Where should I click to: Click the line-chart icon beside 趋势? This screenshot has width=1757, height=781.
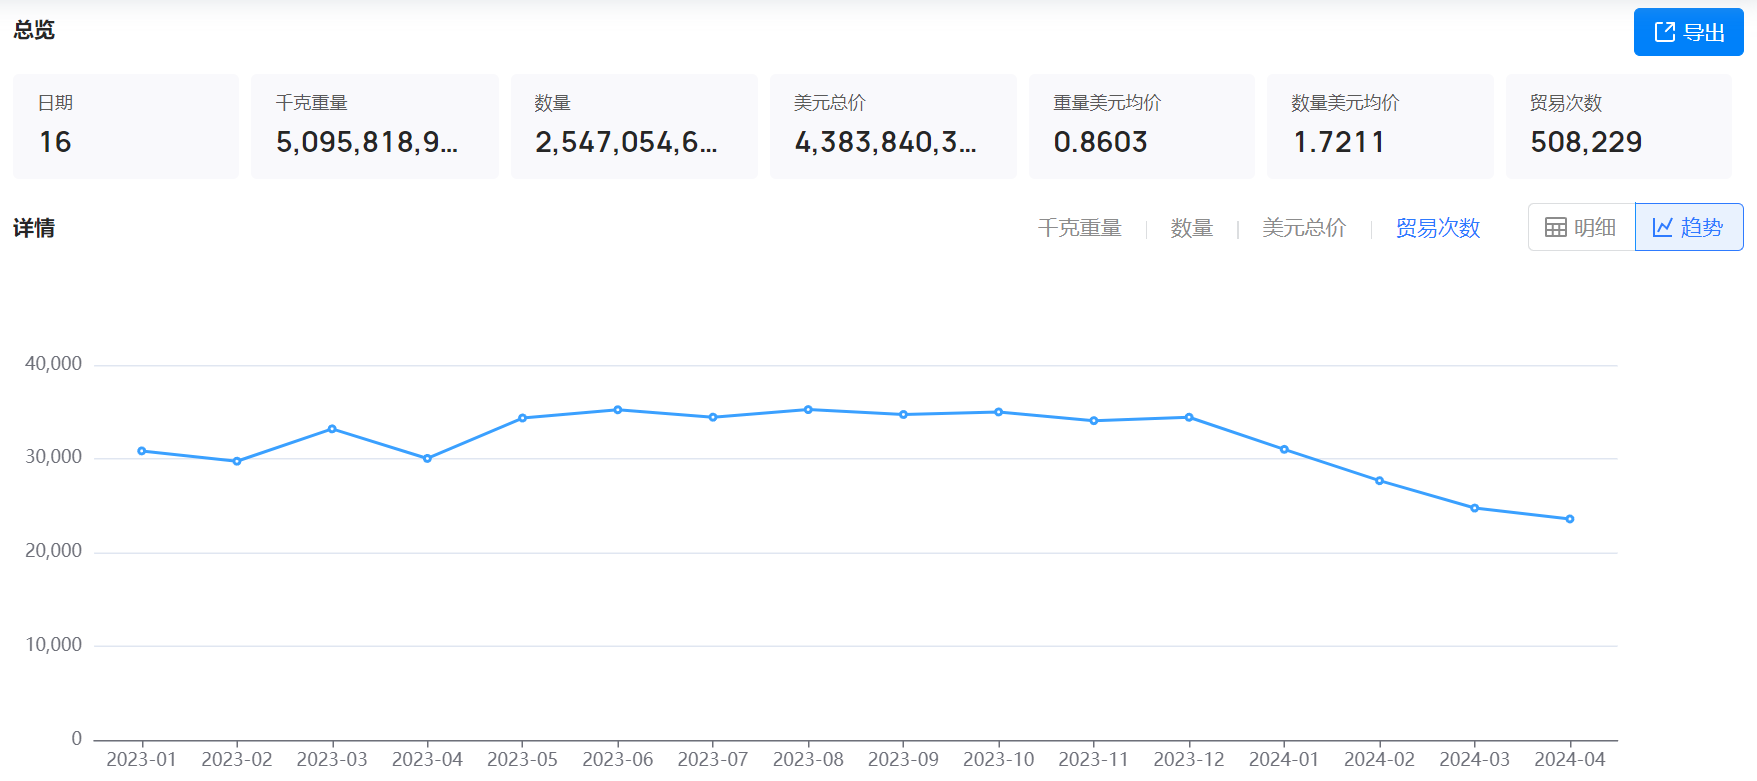coord(1662,228)
